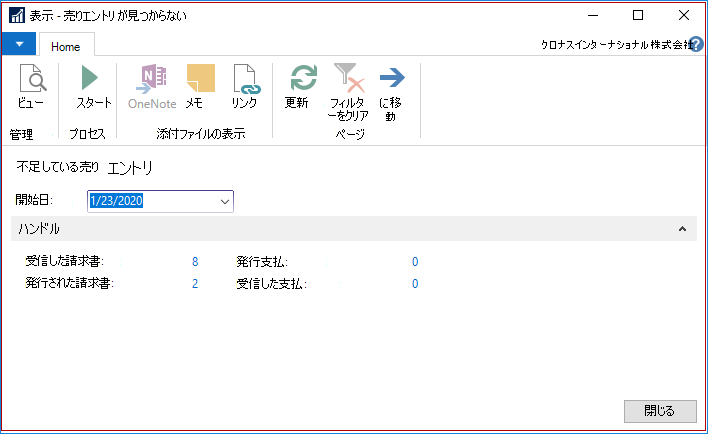
Task: Click the スタート (Start) play icon
Action: tap(90, 78)
